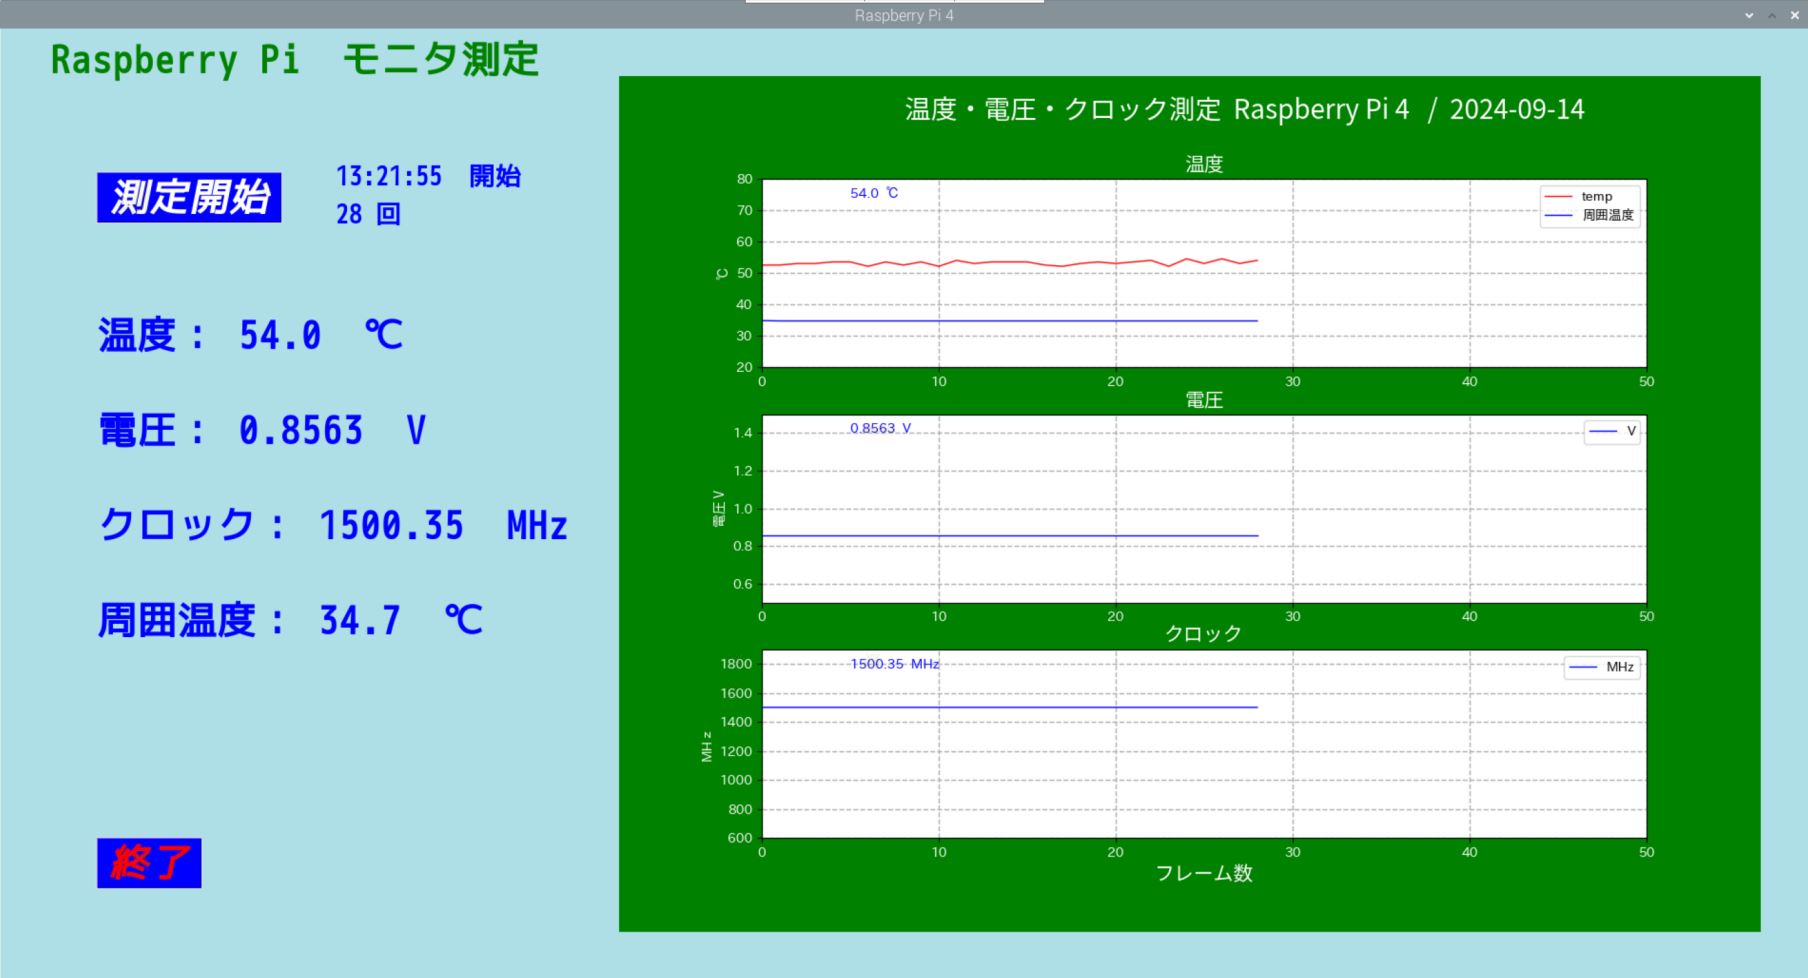
Task: Click the chart title with date 2024-09-14
Action: (x=1245, y=109)
